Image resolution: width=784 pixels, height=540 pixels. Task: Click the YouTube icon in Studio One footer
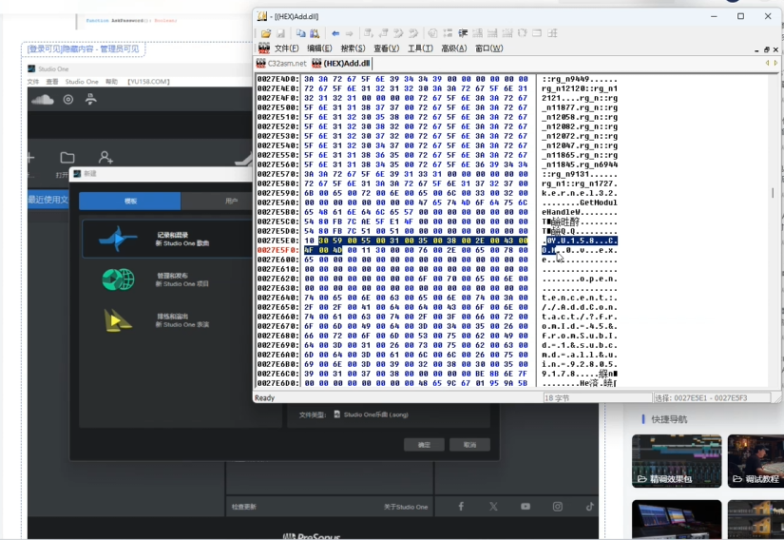[526, 507]
